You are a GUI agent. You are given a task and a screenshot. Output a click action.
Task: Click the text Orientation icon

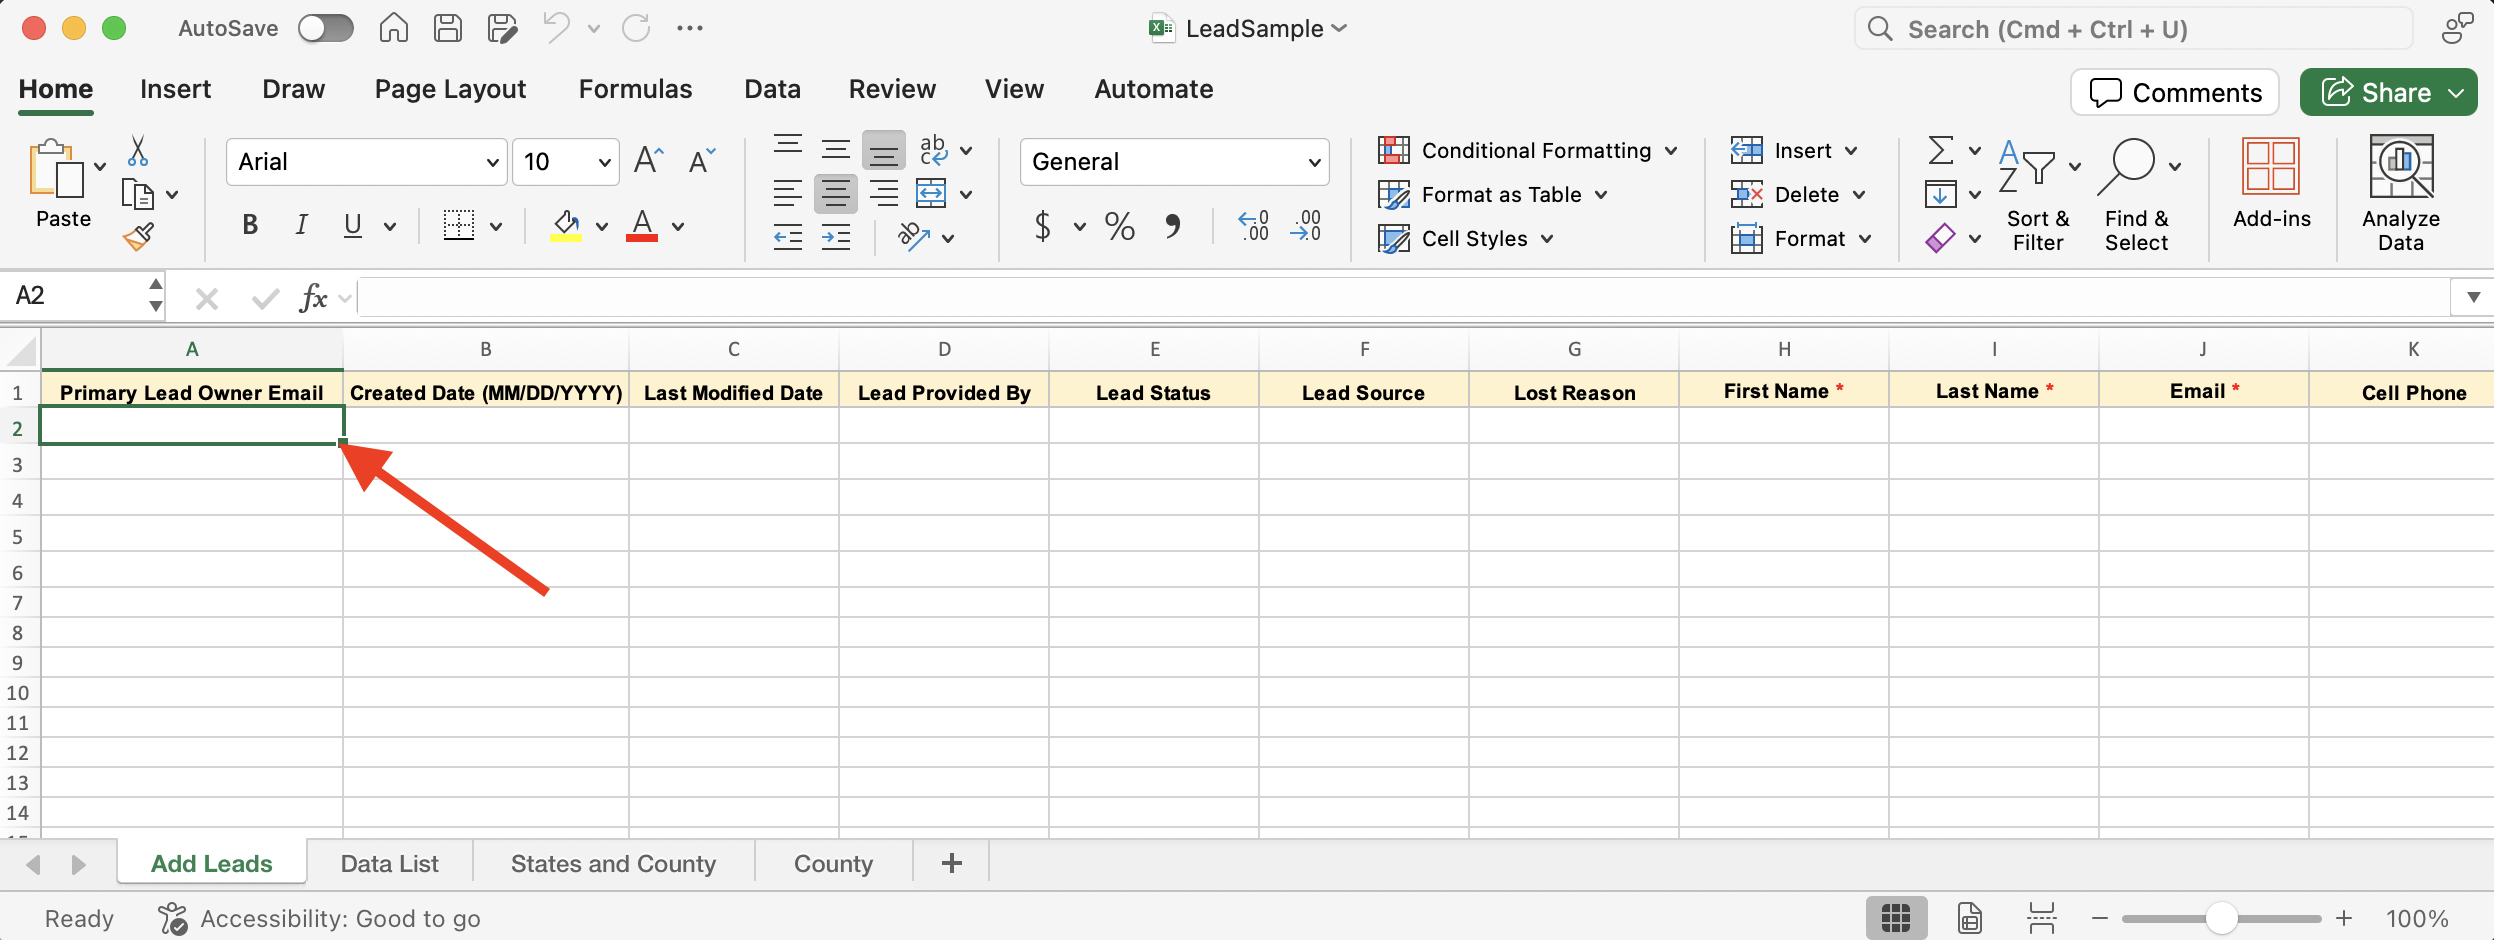coord(914,237)
